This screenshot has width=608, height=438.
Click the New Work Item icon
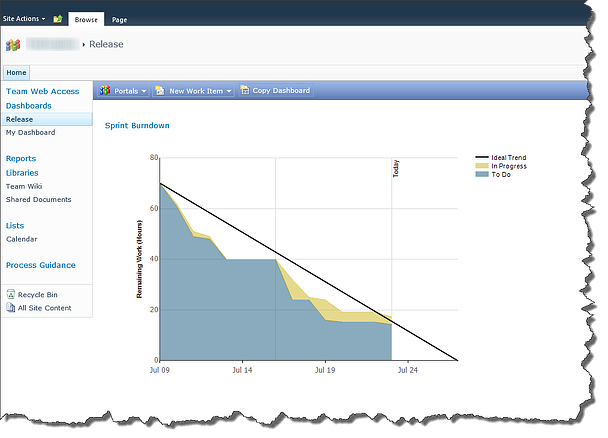coord(159,91)
